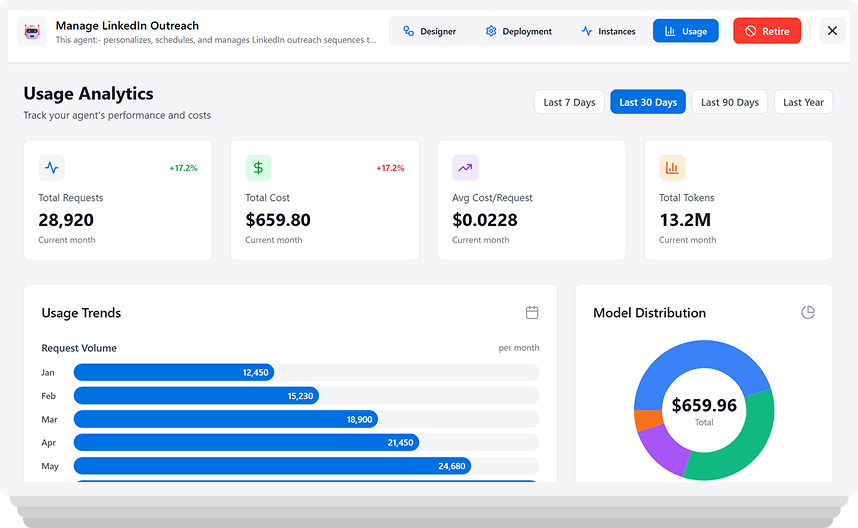Click the Avg Cost/Request trend icon

point(465,168)
